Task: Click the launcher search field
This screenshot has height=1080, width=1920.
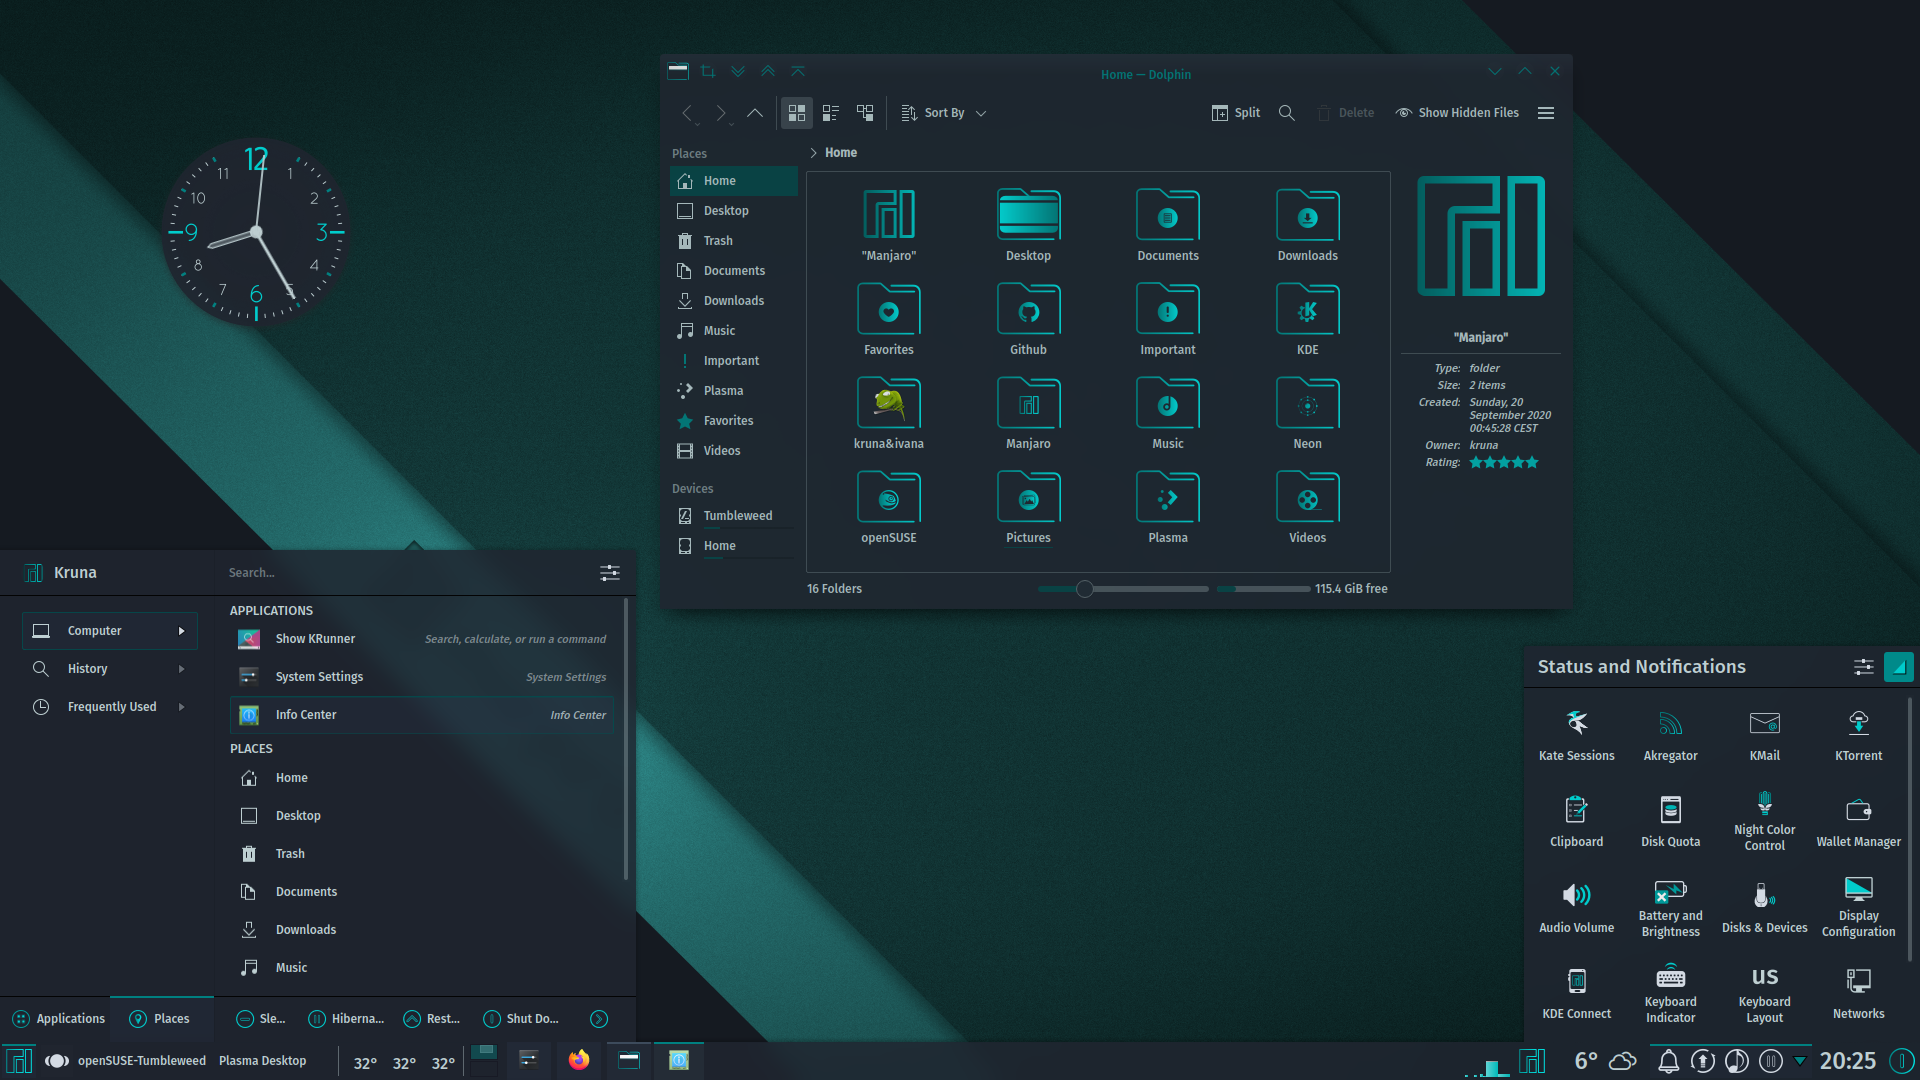Action: (x=405, y=573)
